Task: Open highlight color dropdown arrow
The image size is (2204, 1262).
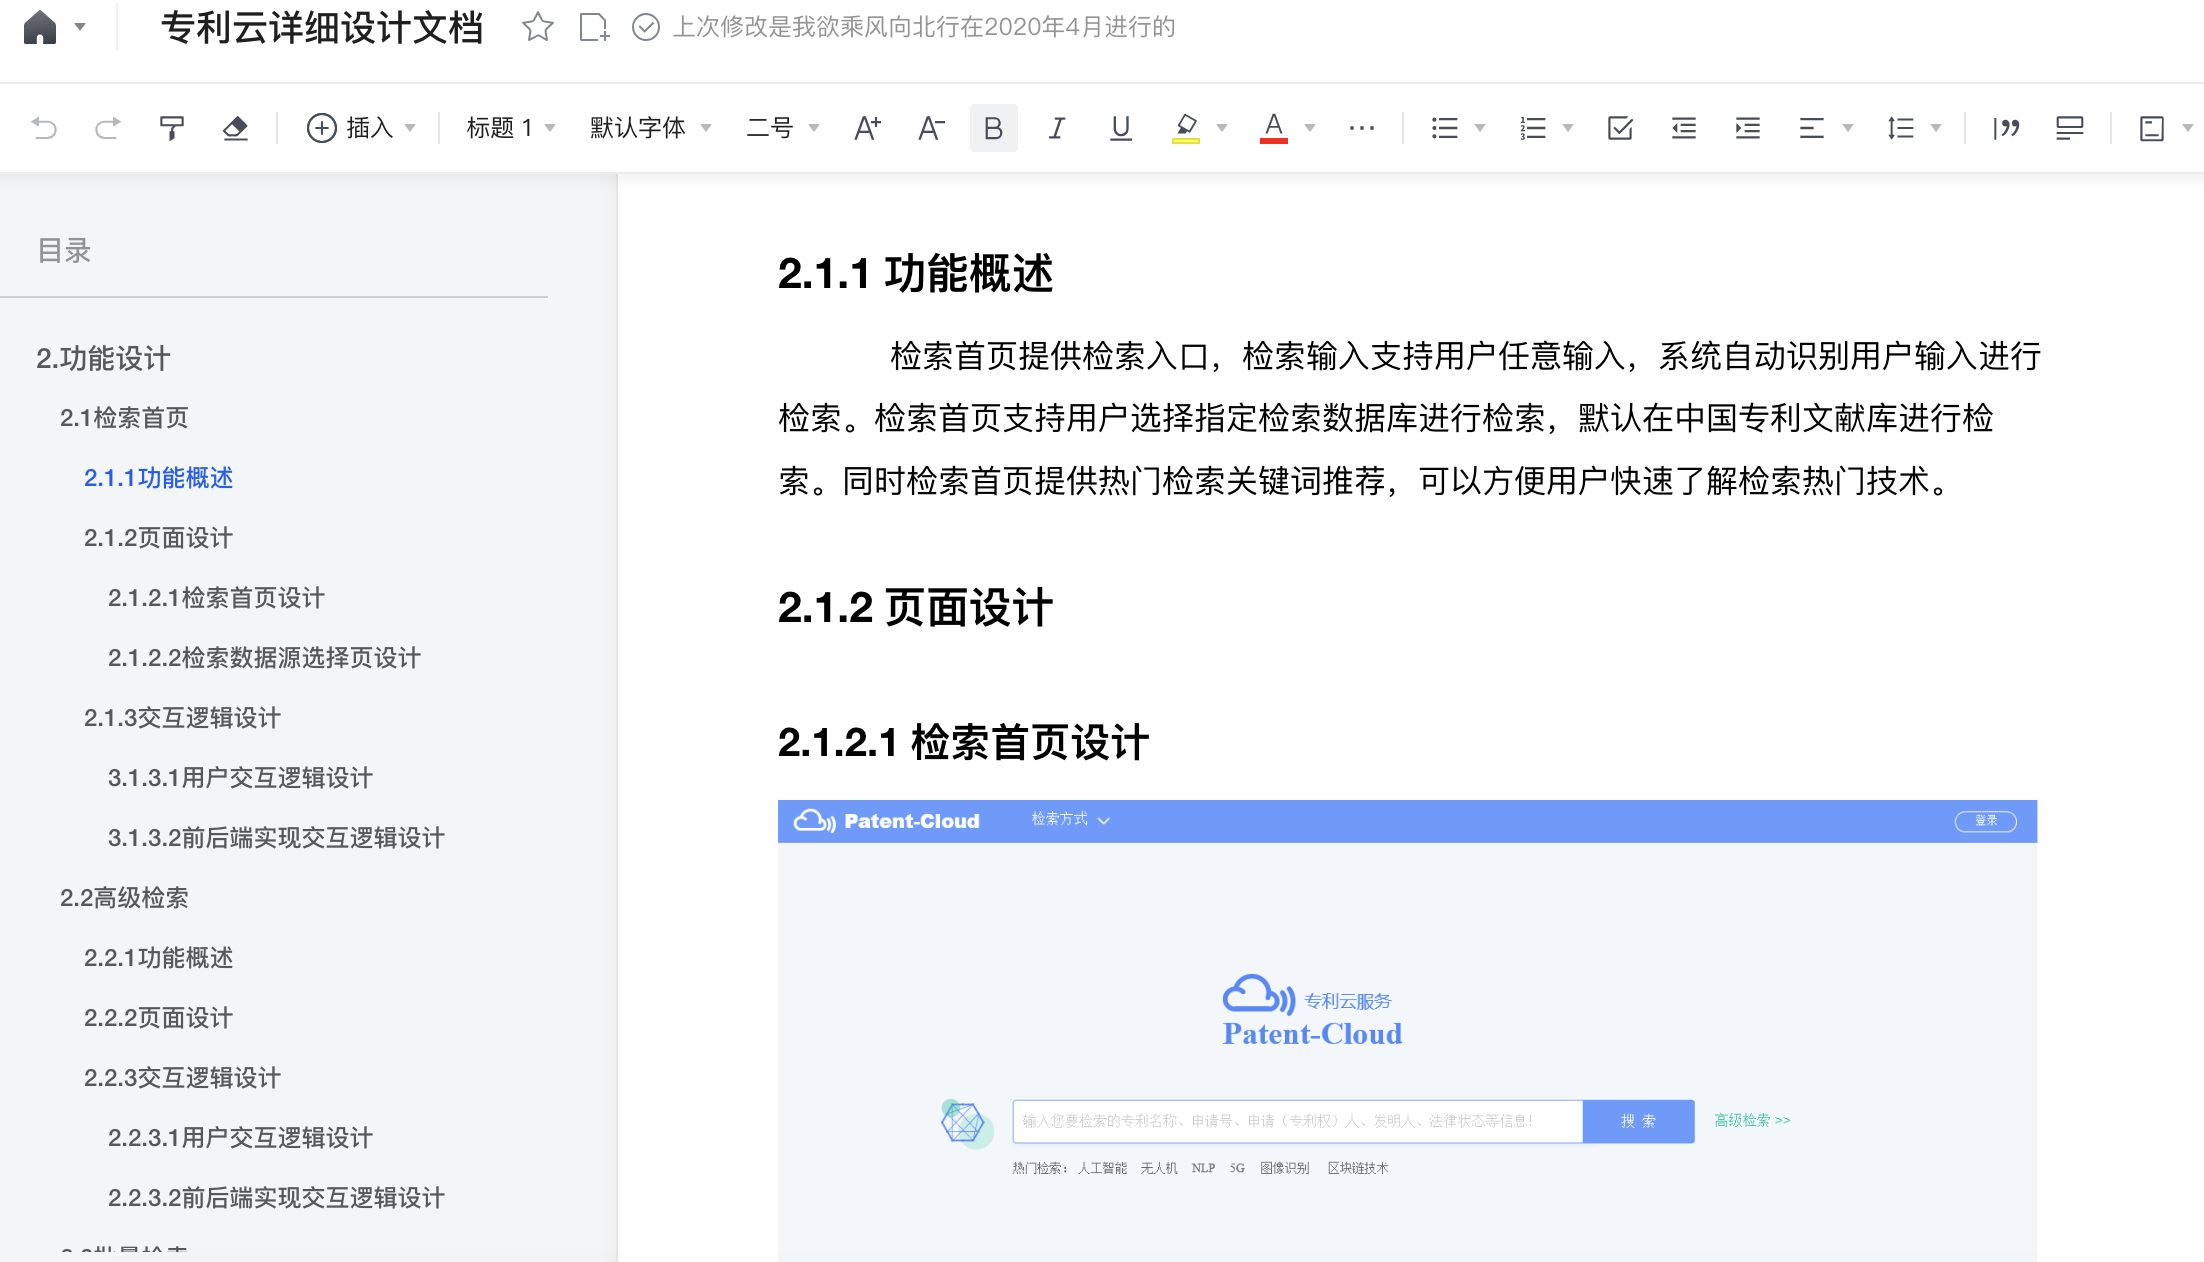Action: point(1221,128)
